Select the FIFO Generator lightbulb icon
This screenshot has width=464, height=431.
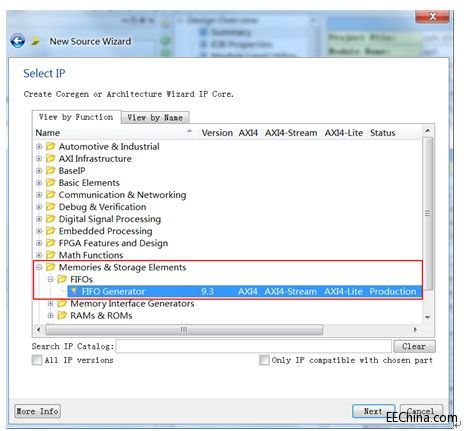pyautogui.click(x=74, y=291)
